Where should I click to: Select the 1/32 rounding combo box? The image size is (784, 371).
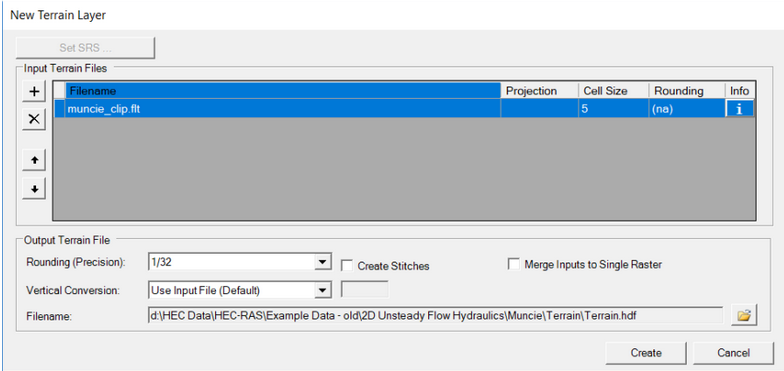pos(240,262)
